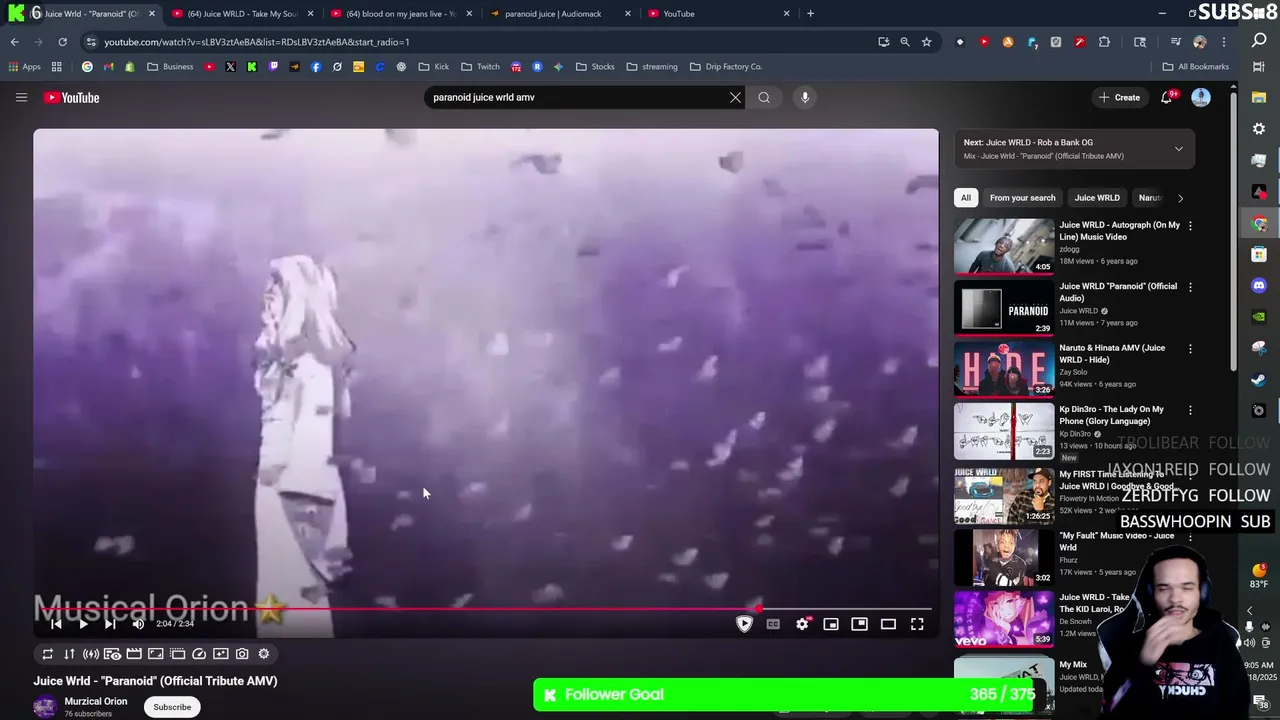The width and height of the screenshot is (1280, 720).
Task: Toggle the loop button below the video
Action: [x=47, y=654]
